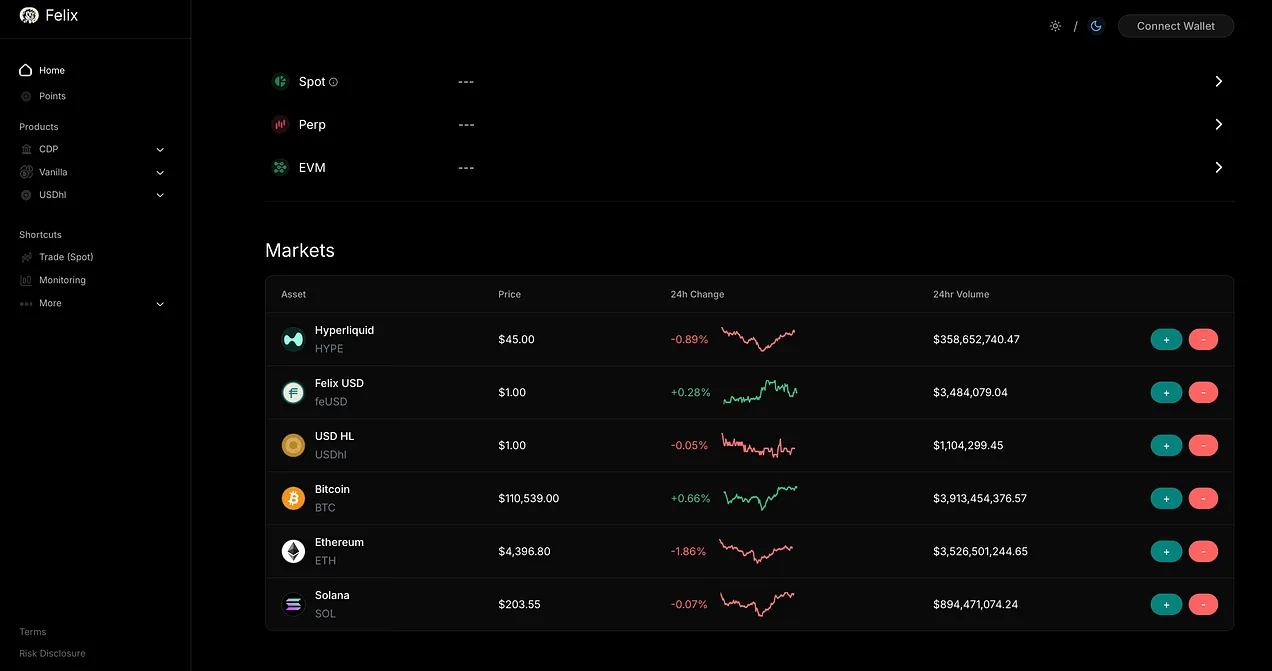Click the Perp flame icon

click(x=281, y=124)
